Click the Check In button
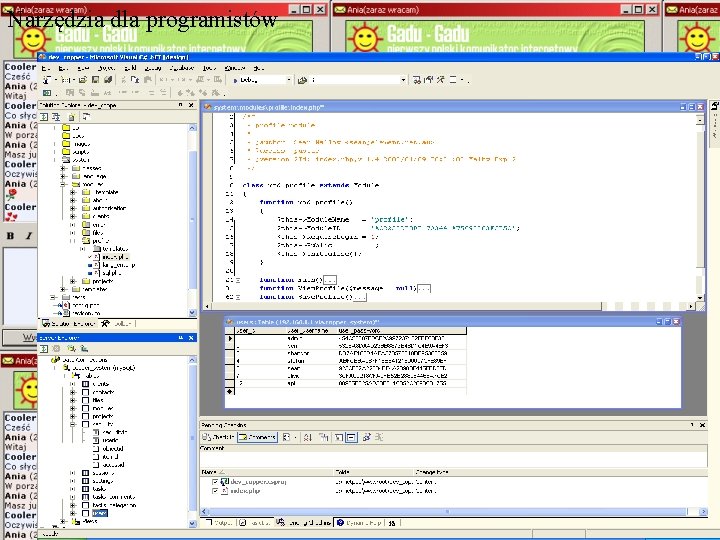 pyautogui.click(x=218, y=437)
